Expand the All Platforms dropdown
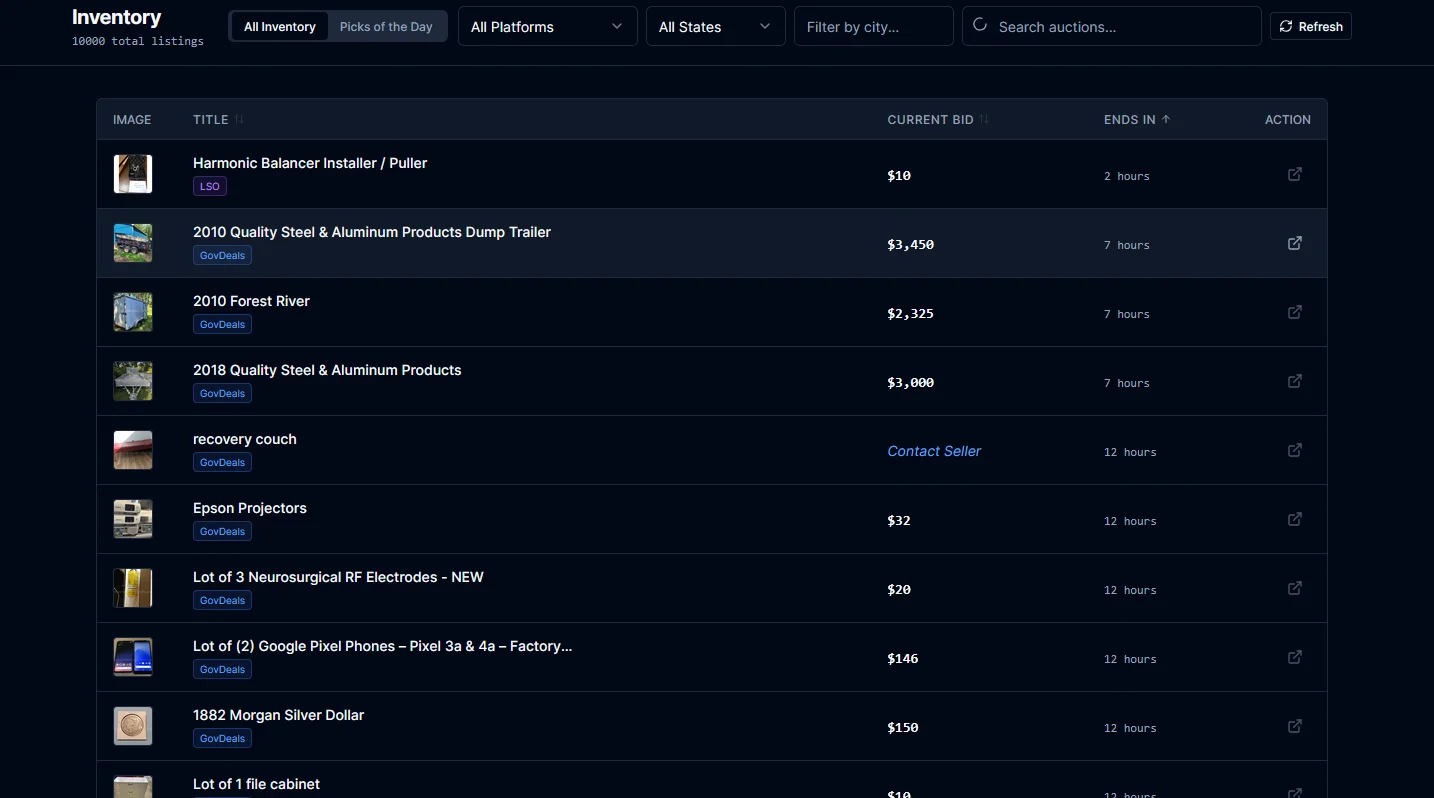This screenshot has width=1434, height=798. point(547,27)
